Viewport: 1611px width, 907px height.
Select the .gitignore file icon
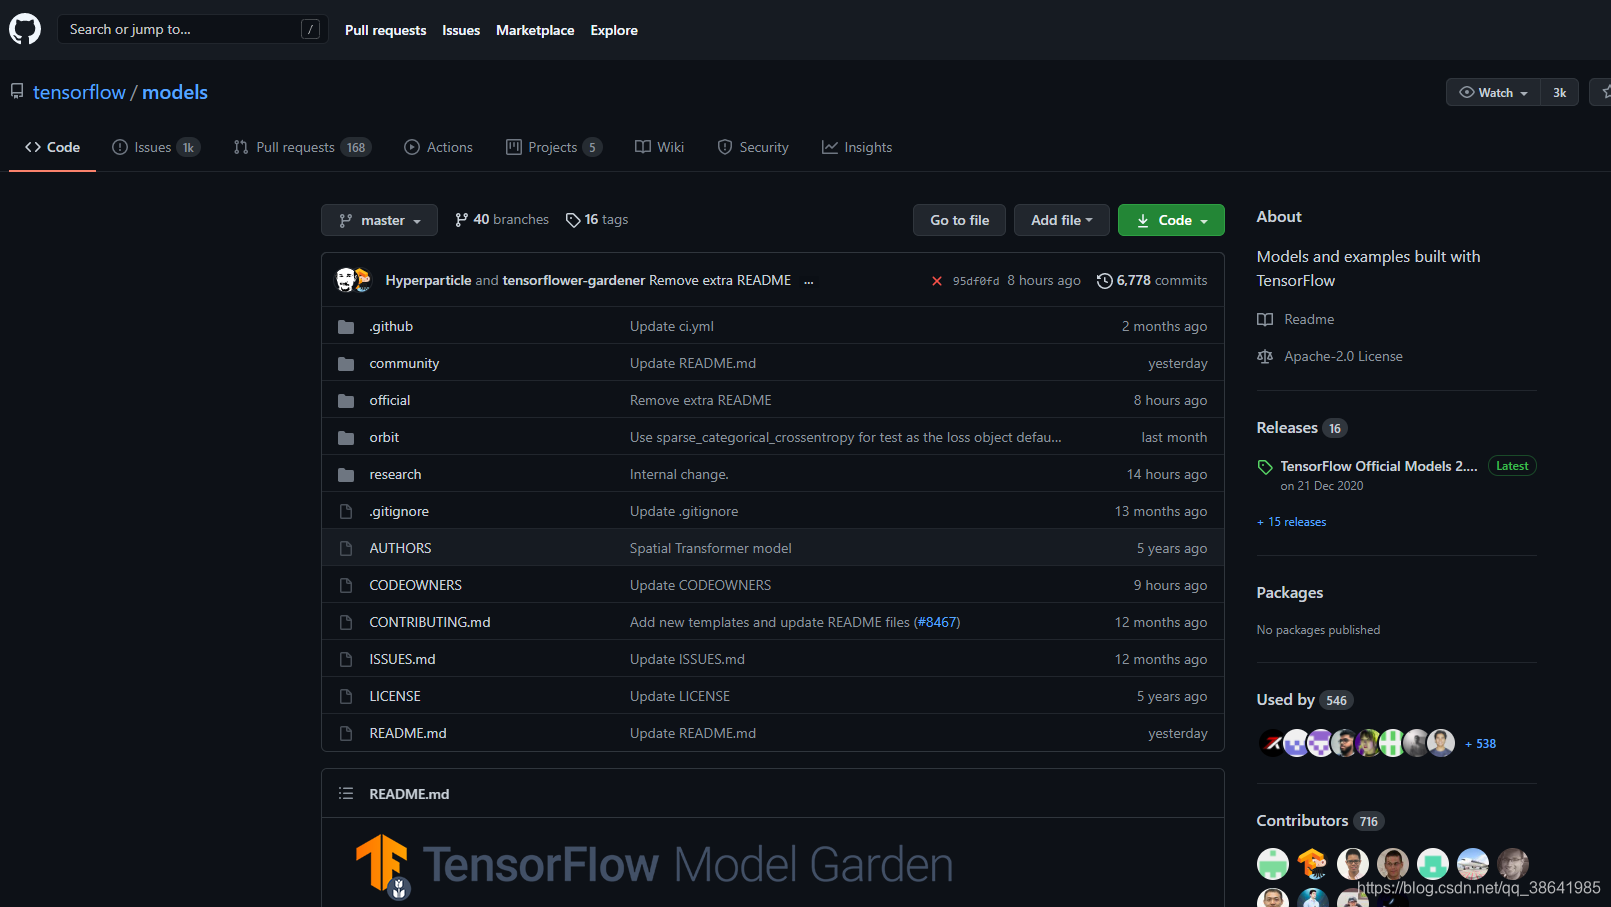346,512
